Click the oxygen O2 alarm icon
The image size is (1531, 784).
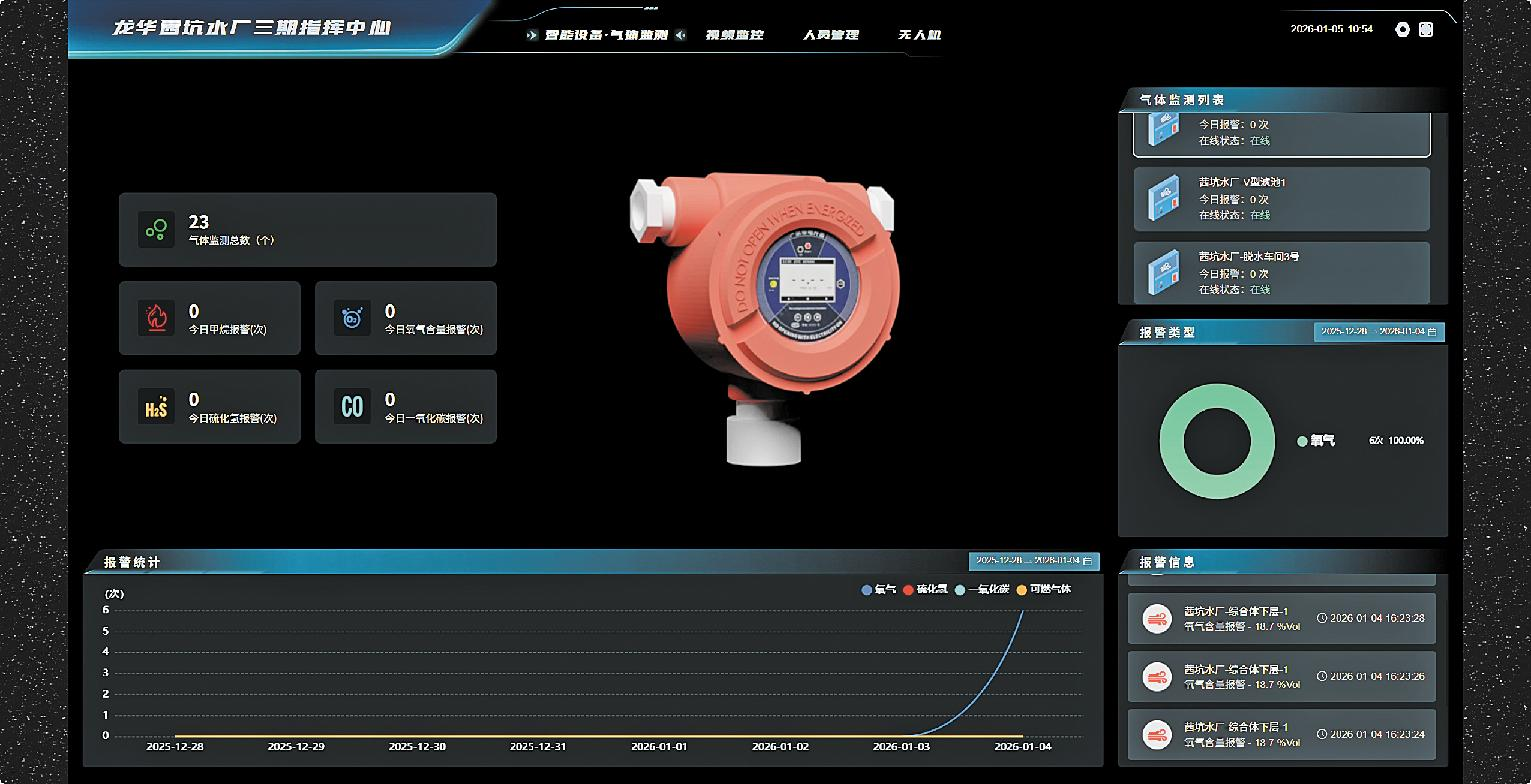pyautogui.click(x=352, y=319)
